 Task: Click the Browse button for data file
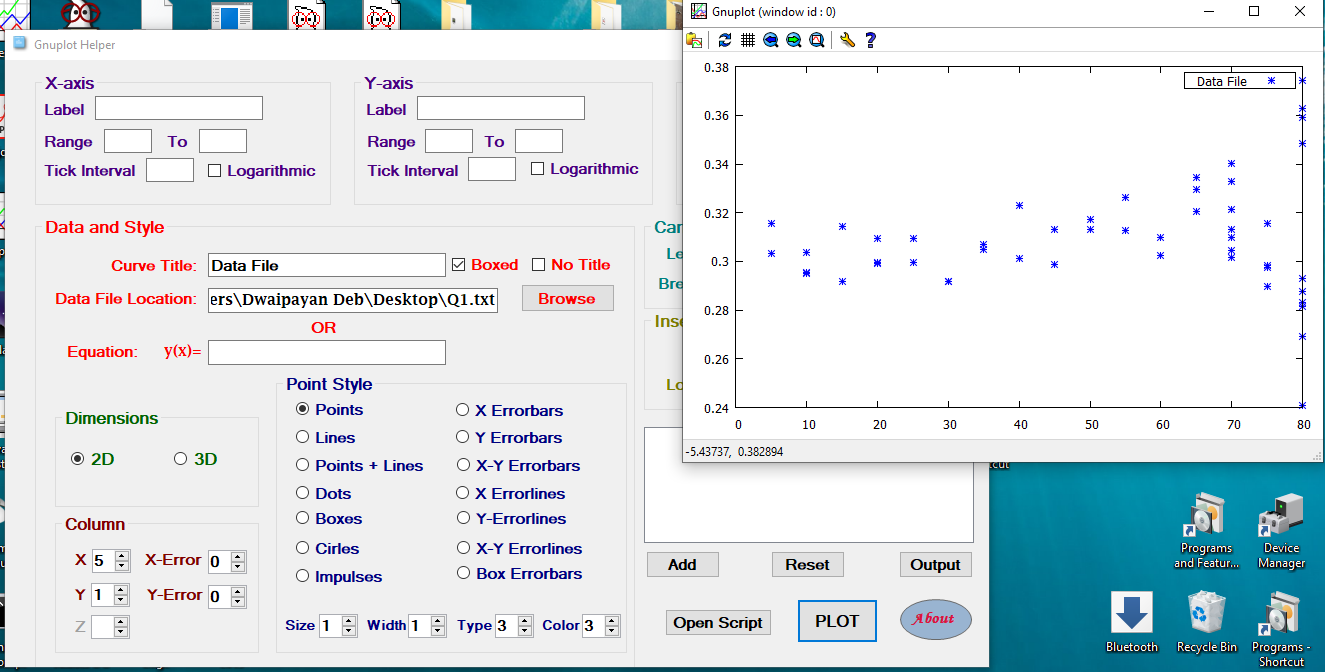567,298
